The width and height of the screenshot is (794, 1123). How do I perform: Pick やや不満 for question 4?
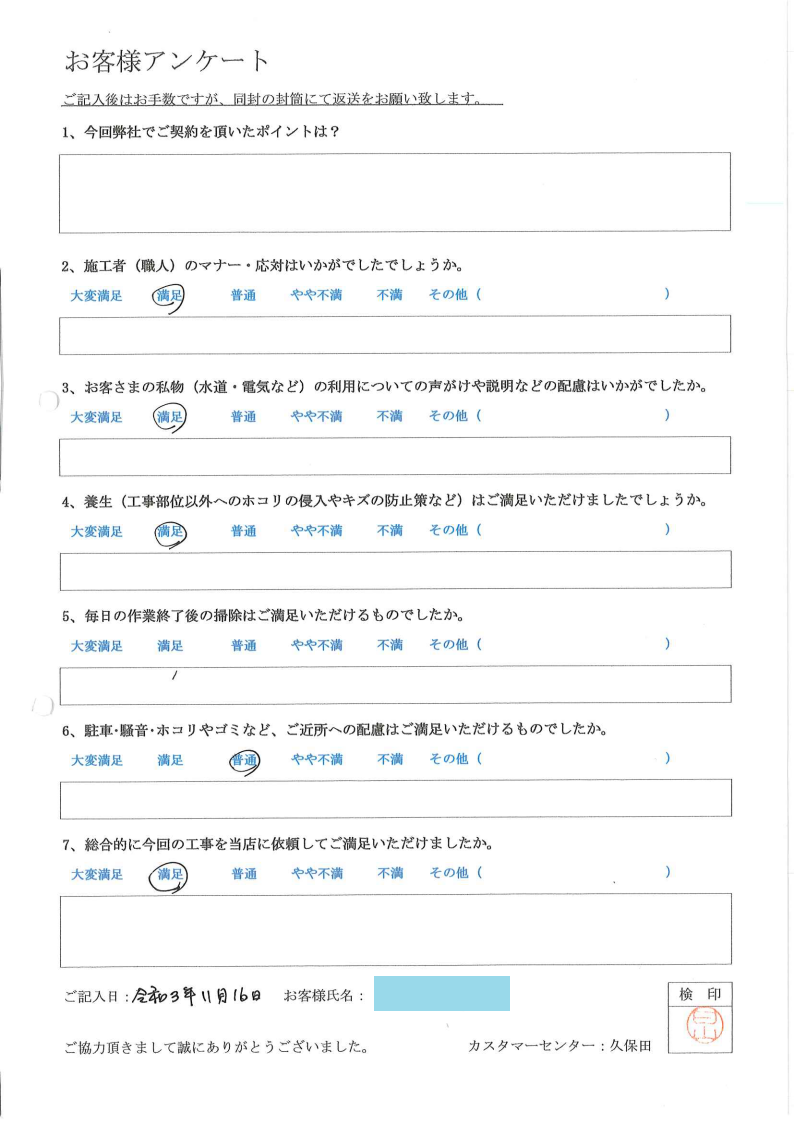click(x=316, y=531)
